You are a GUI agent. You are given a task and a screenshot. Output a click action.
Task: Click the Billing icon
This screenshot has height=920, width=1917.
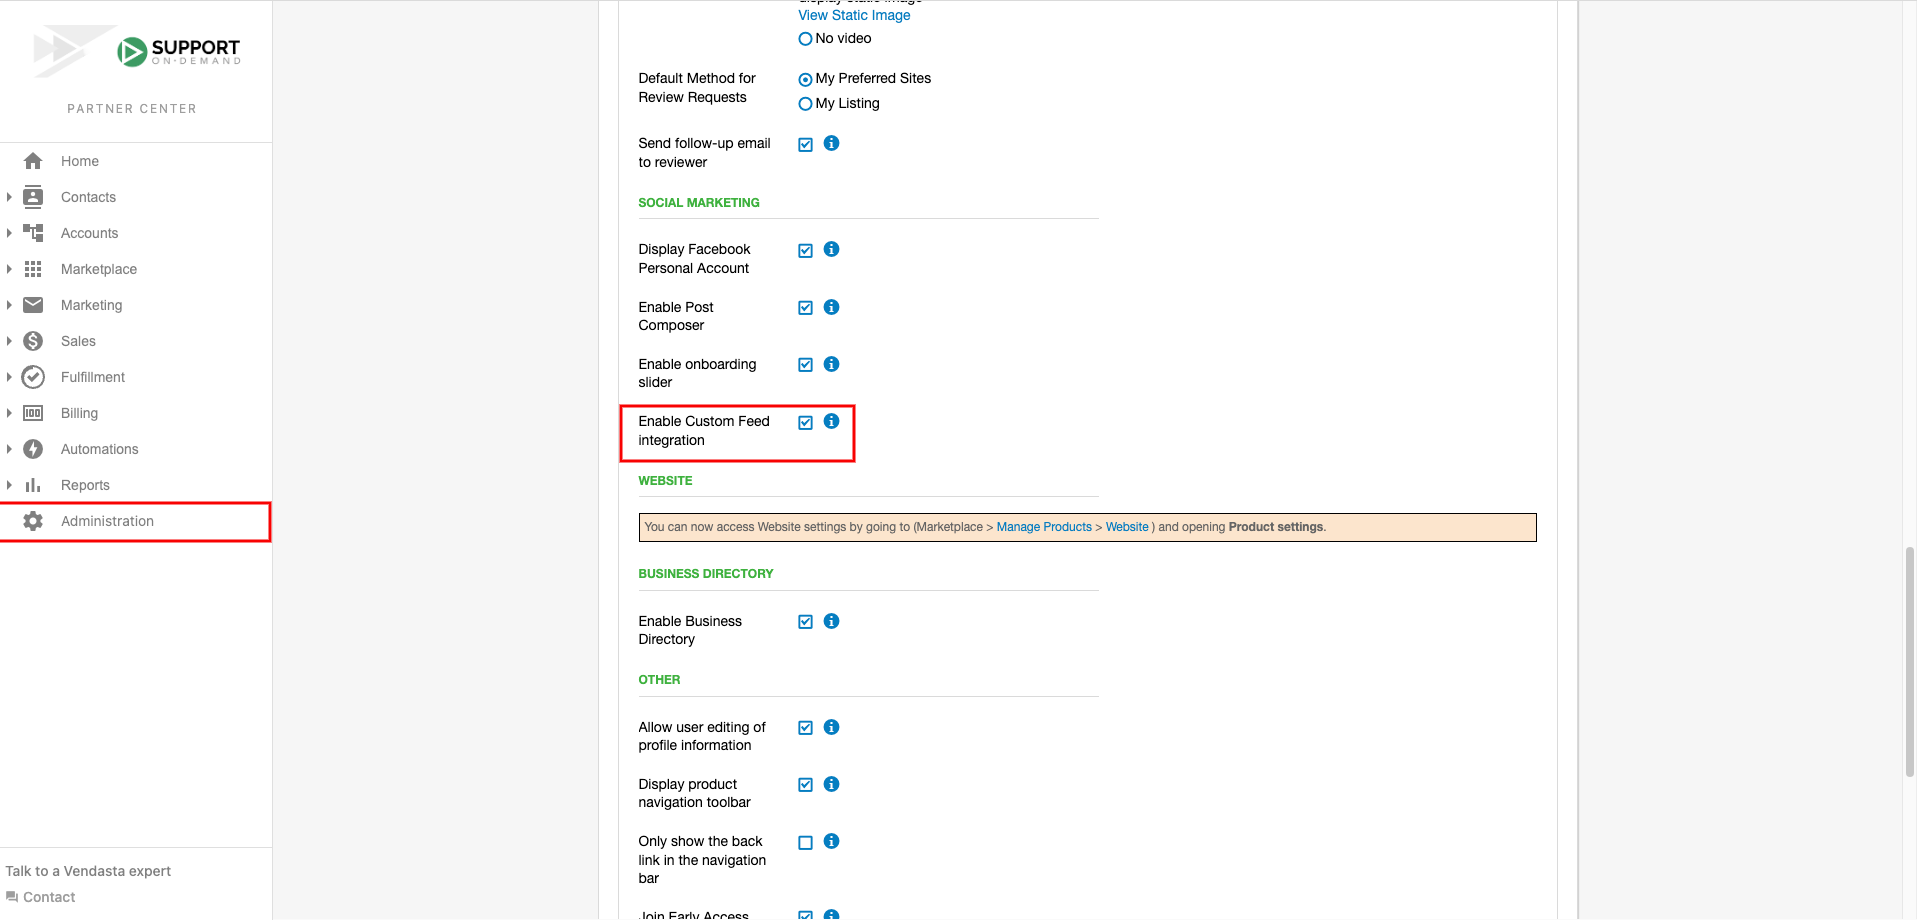[33, 413]
